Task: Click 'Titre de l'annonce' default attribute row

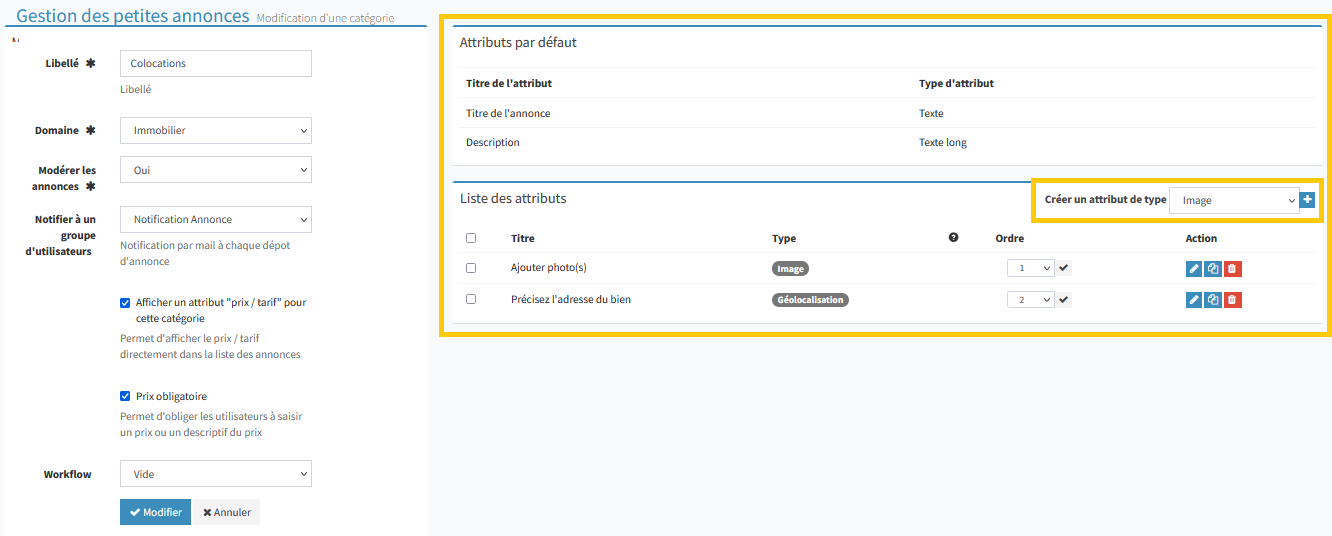Action: (885, 113)
